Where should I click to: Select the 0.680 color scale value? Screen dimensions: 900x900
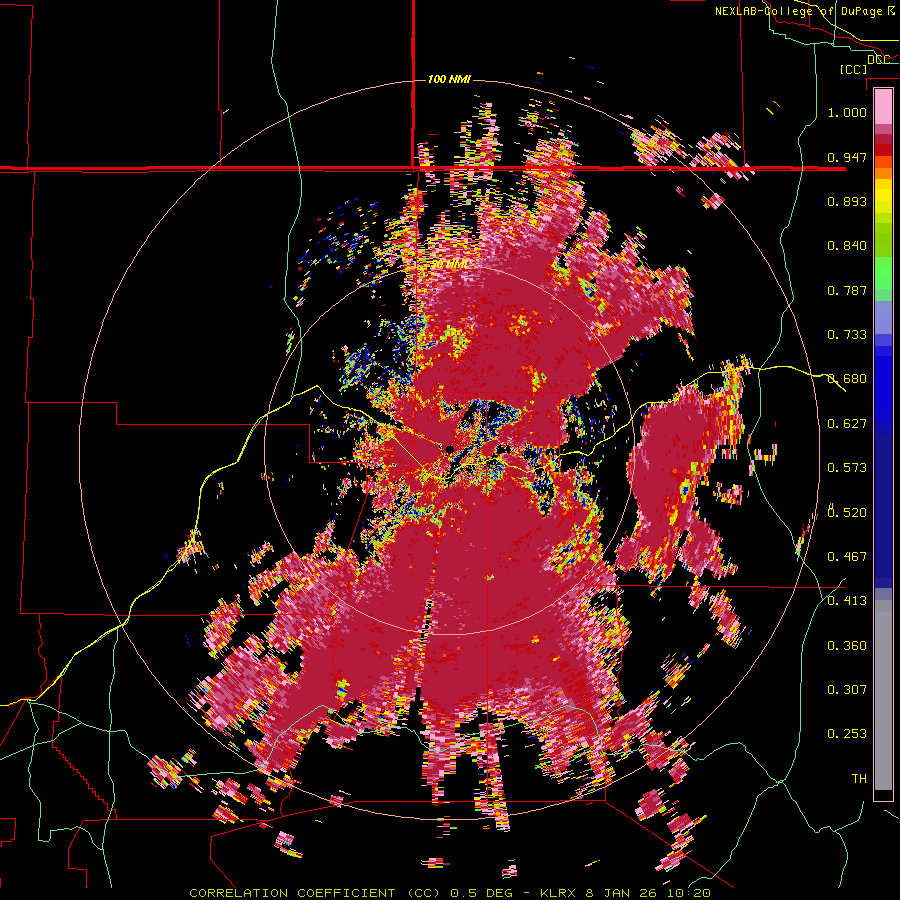847,379
